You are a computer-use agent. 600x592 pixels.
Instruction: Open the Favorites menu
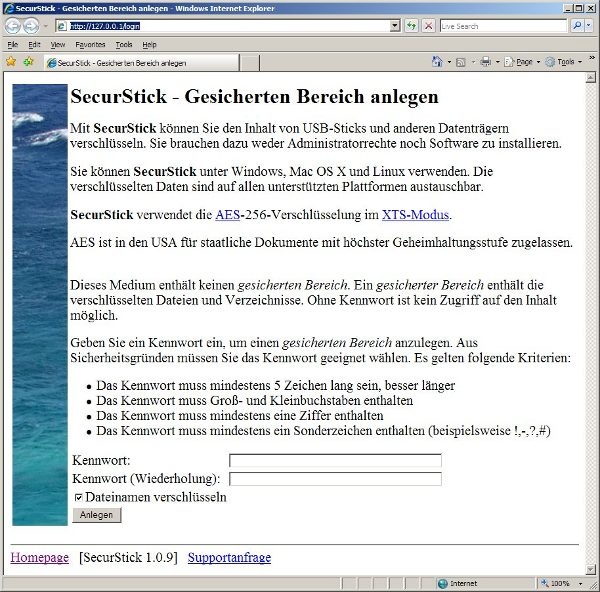(90, 45)
